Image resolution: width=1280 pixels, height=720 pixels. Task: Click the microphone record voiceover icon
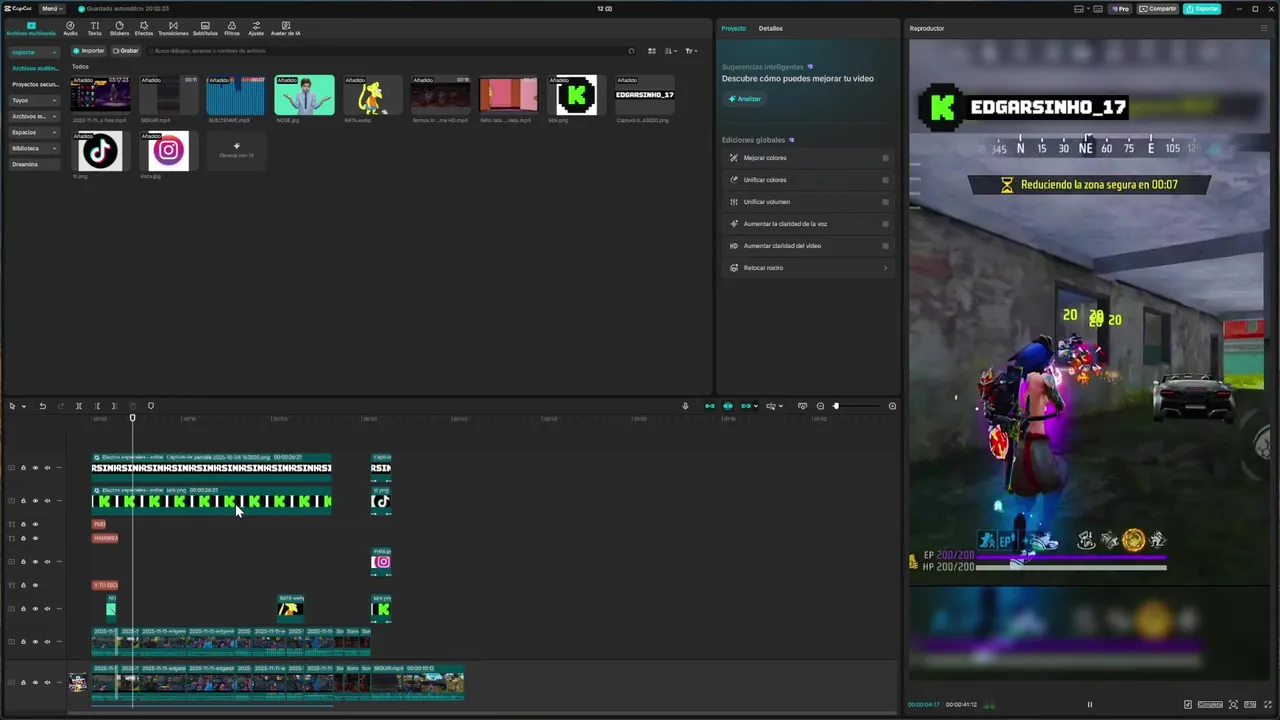tap(685, 406)
